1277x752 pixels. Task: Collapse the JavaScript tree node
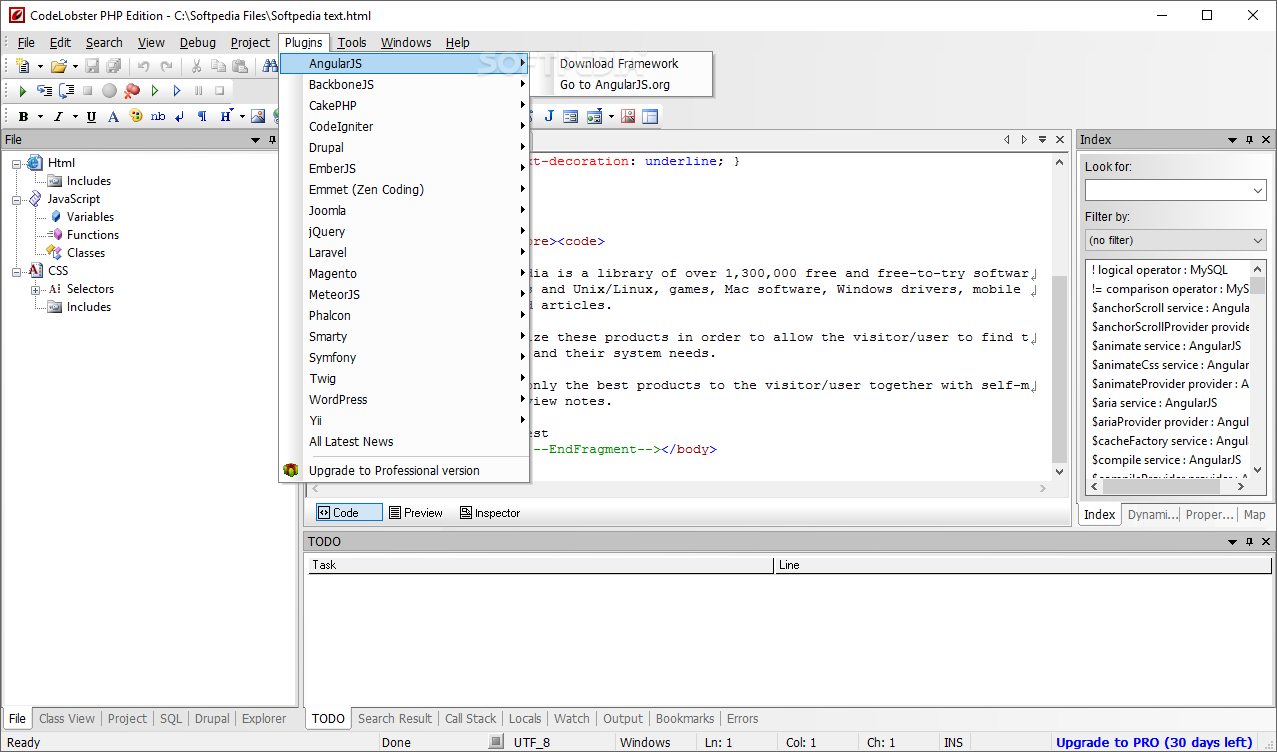(17, 199)
